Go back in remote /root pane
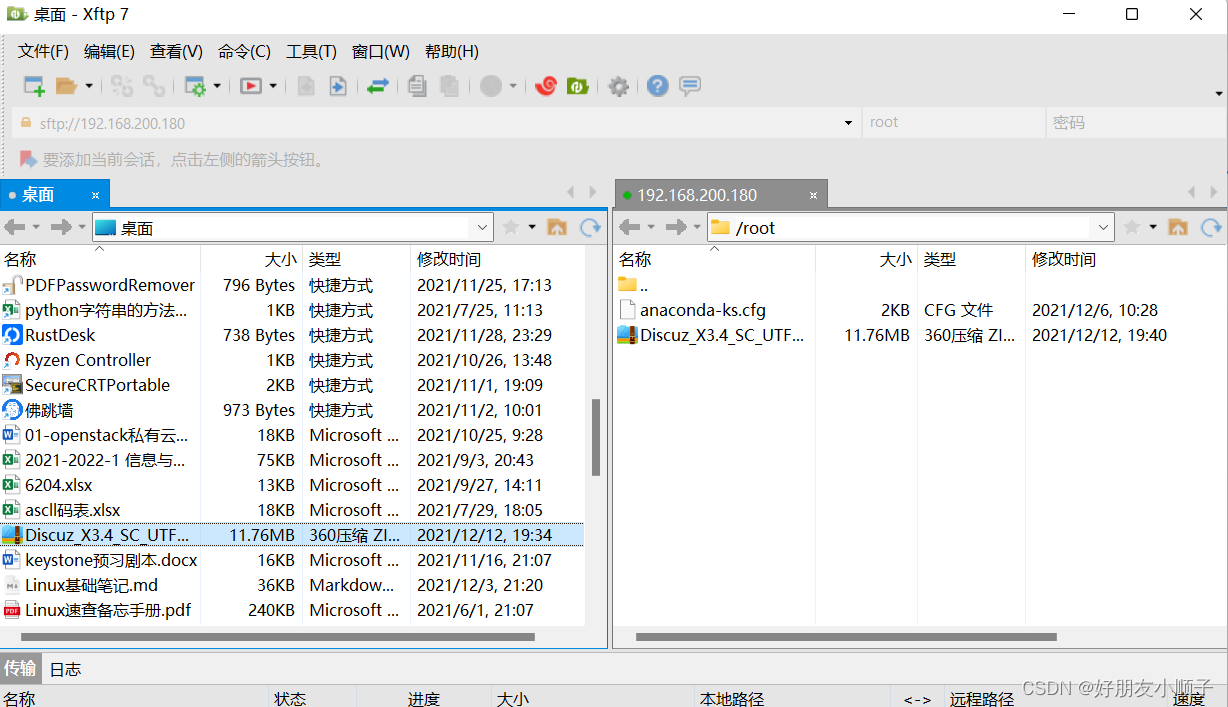Screen dimensions: 1228x707 (630, 228)
